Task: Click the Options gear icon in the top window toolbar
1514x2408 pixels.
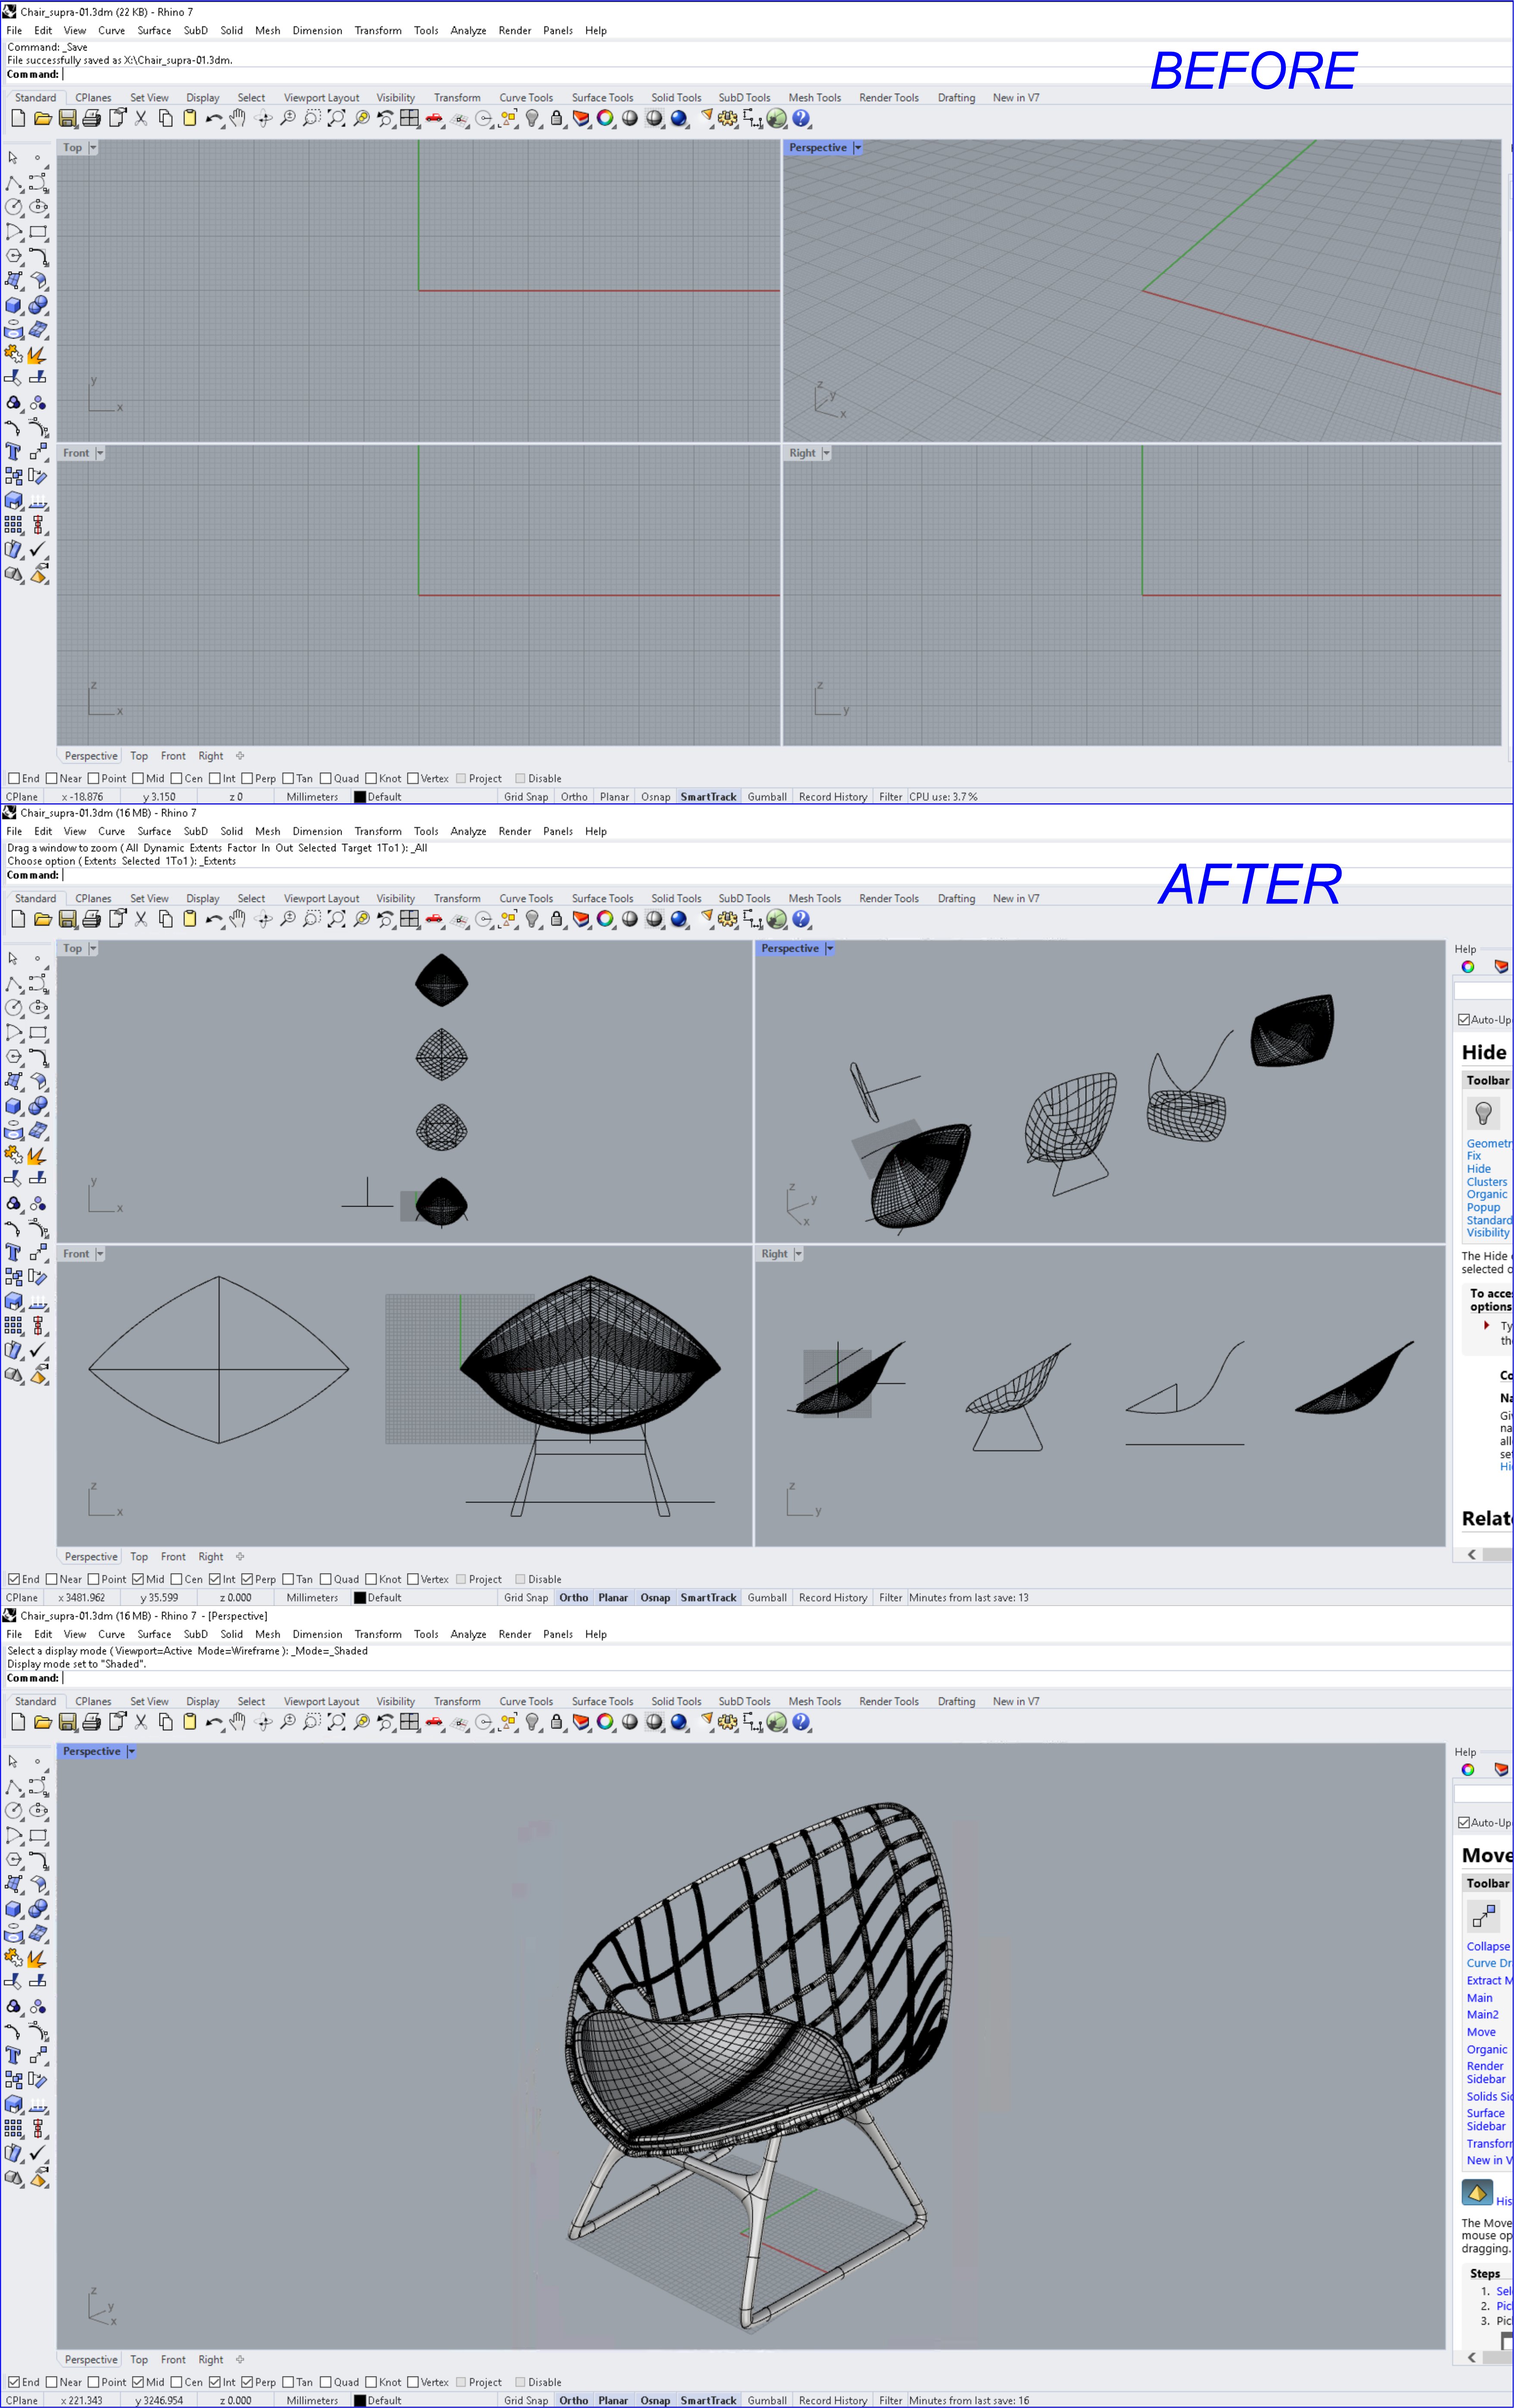Action: pyautogui.click(x=728, y=119)
